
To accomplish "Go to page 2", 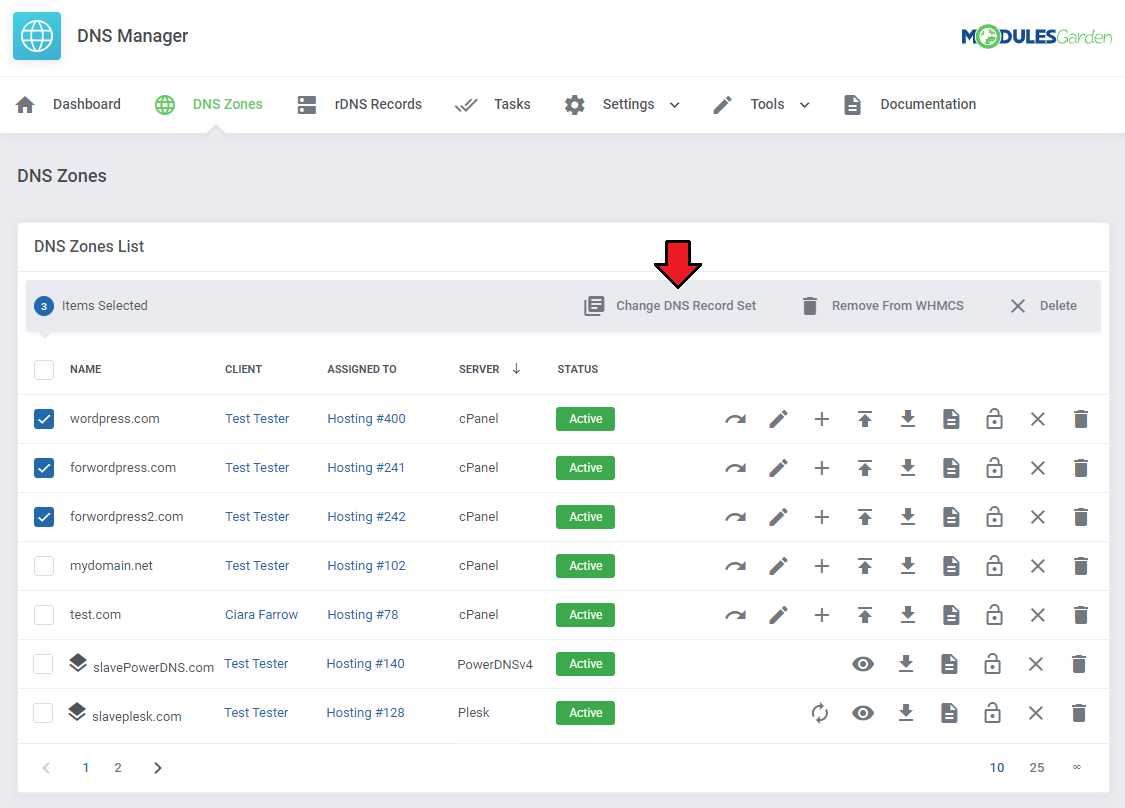I will [118, 768].
